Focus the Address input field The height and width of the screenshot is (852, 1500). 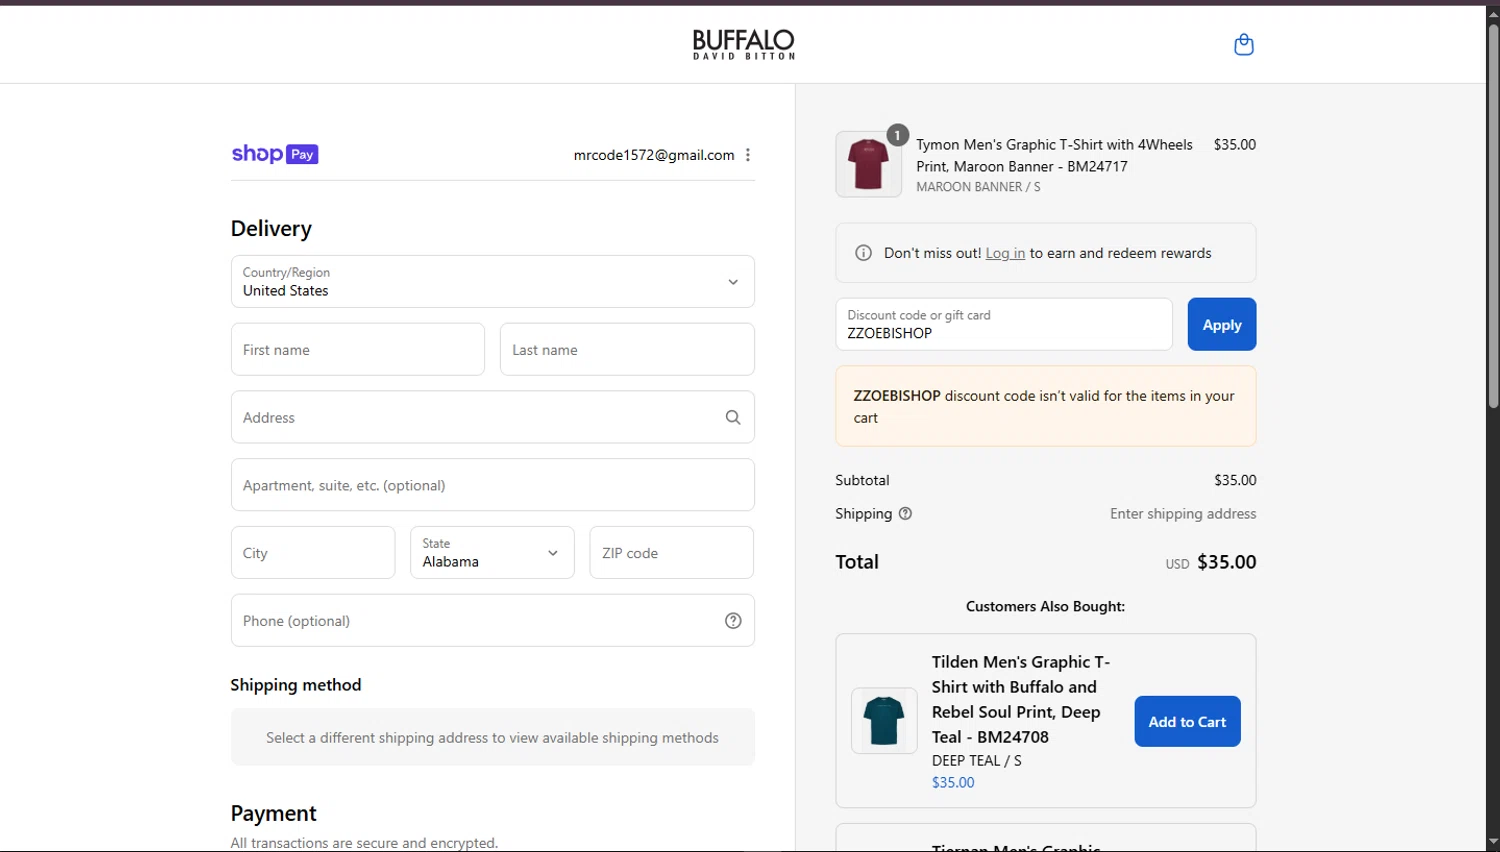[x=492, y=417]
